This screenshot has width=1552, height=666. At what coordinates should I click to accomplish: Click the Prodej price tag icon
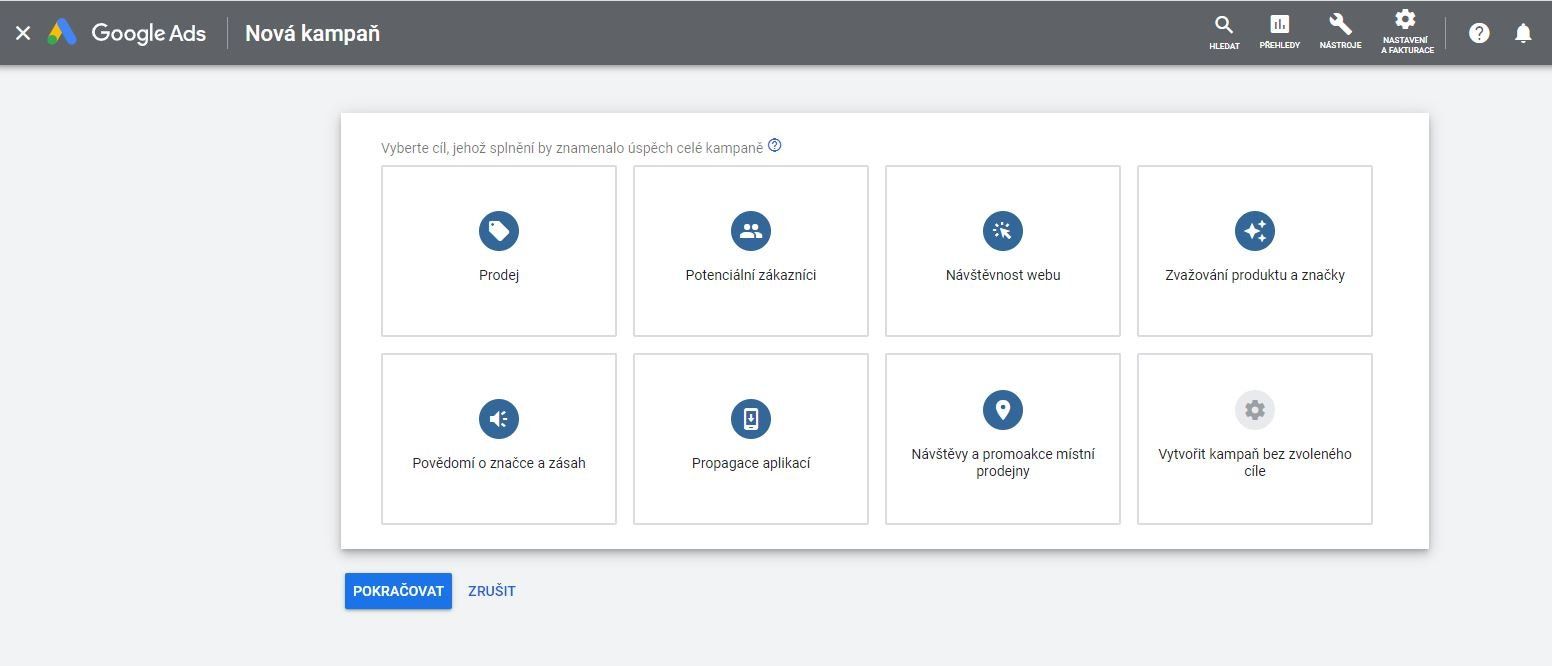click(x=499, y=231)
